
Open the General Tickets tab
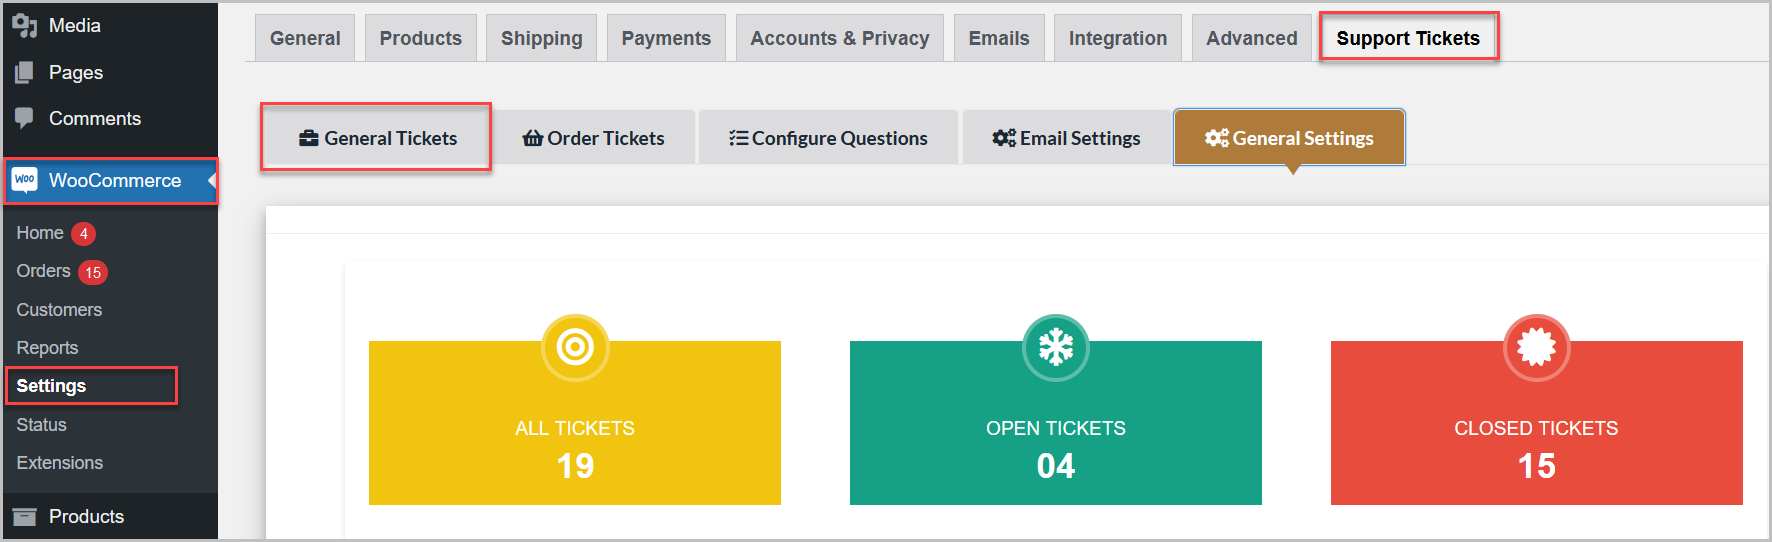click(376, 137)
